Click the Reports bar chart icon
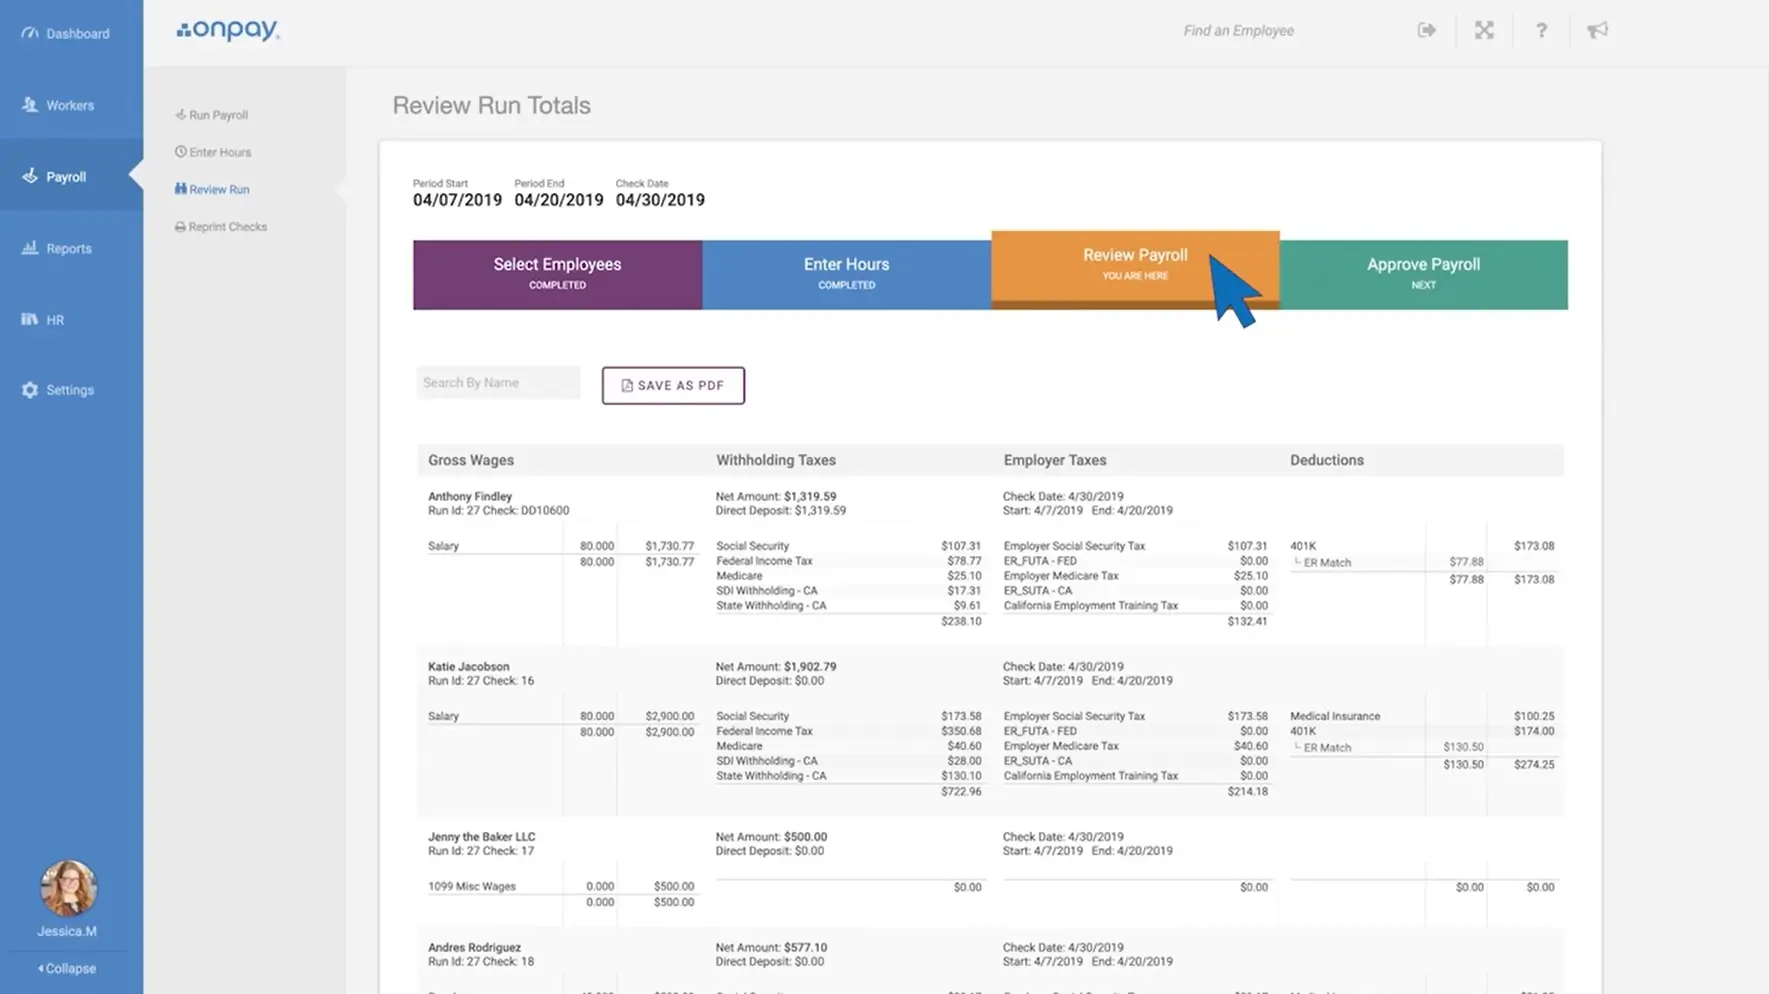The width and height of the screenshot is (1769, 994). coord(30,247)
